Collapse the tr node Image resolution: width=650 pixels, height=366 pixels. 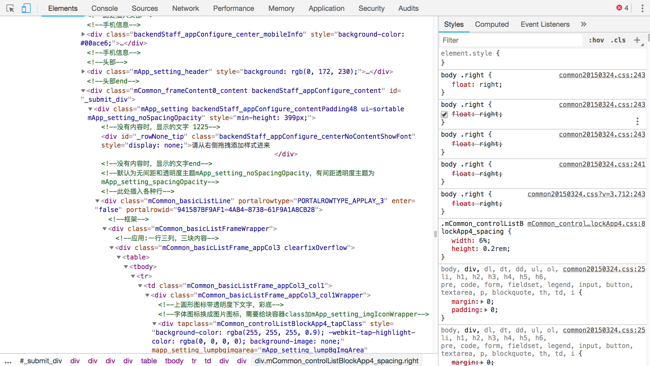pyautogui.click(x=133, y=276)
